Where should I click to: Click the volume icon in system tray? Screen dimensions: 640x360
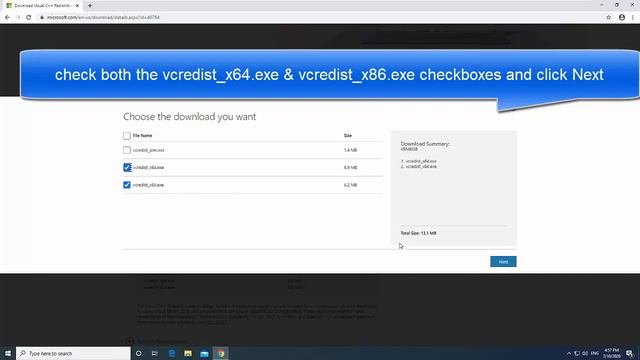click(x=585, y=353)
